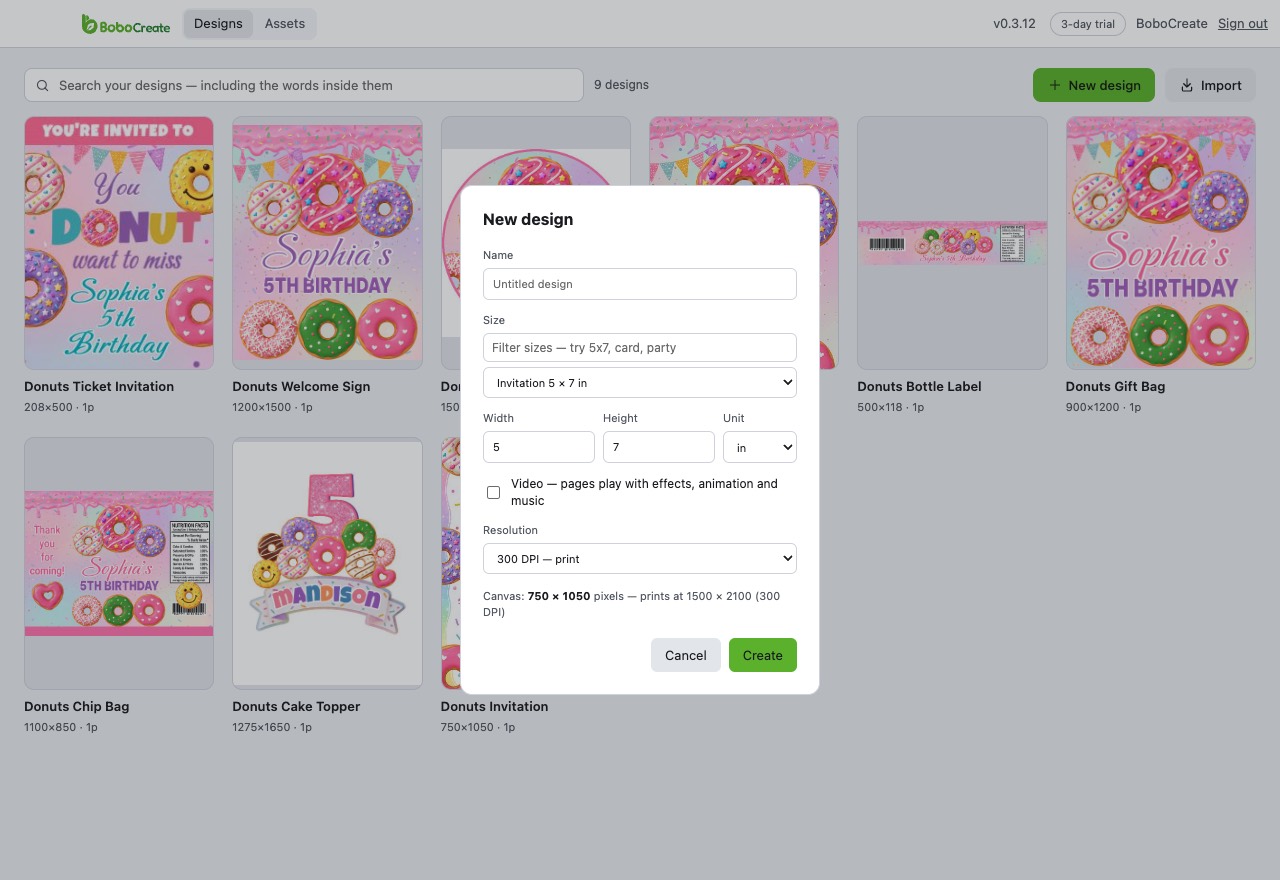The image size is (1280, 880).
Task: Click the v0.3.12 version text
Action: coord(1014,24)
